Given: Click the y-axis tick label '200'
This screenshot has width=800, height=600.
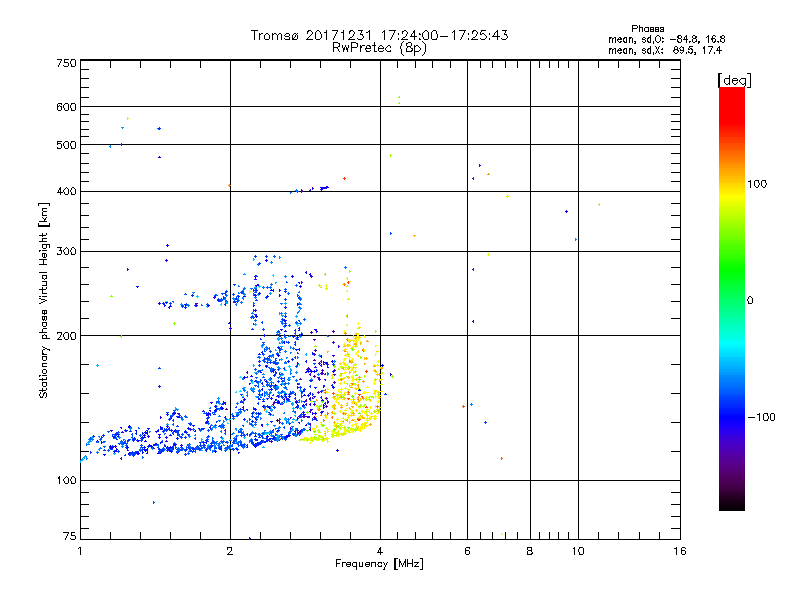Looking at the screenshot, I should click(66, 336).
